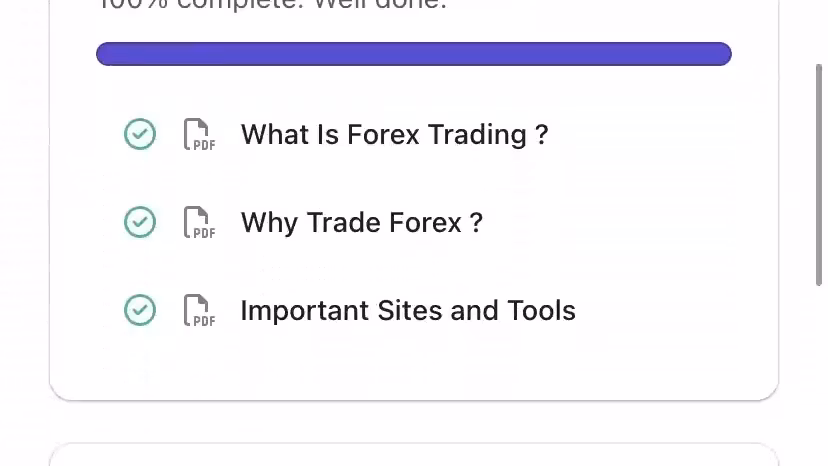
Task: Click PDF icon beside What Is Forex Trading
Action: 199,134
